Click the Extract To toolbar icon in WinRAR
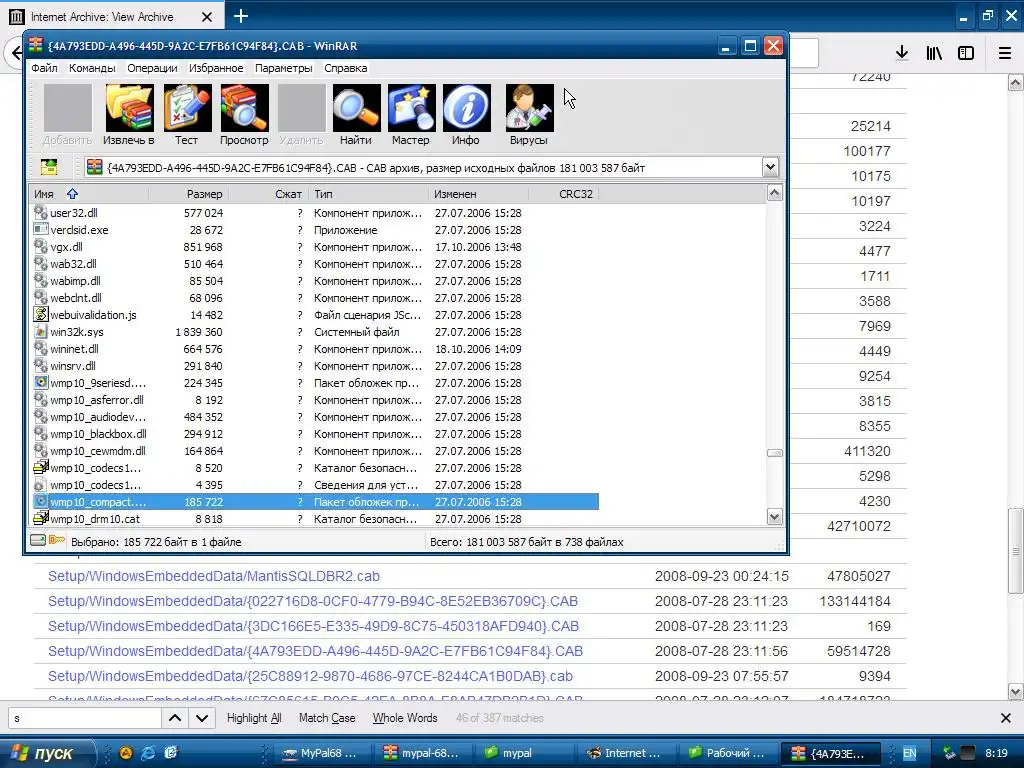 [129, 108]
